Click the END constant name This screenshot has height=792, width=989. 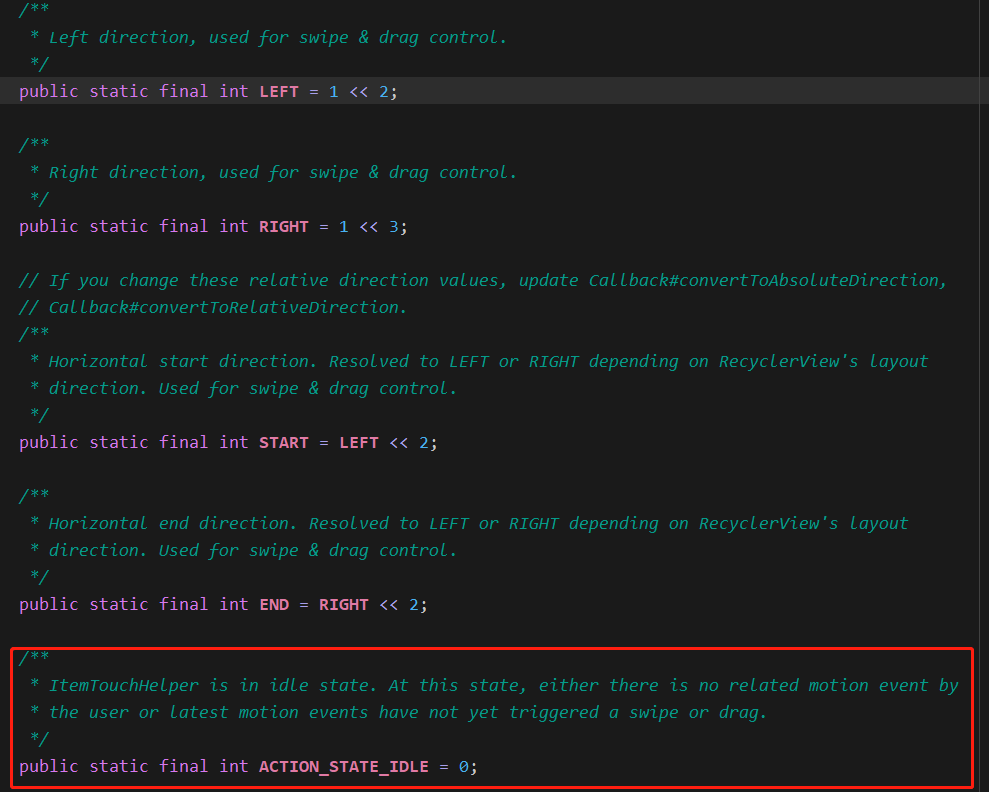(x=274, y=605)
